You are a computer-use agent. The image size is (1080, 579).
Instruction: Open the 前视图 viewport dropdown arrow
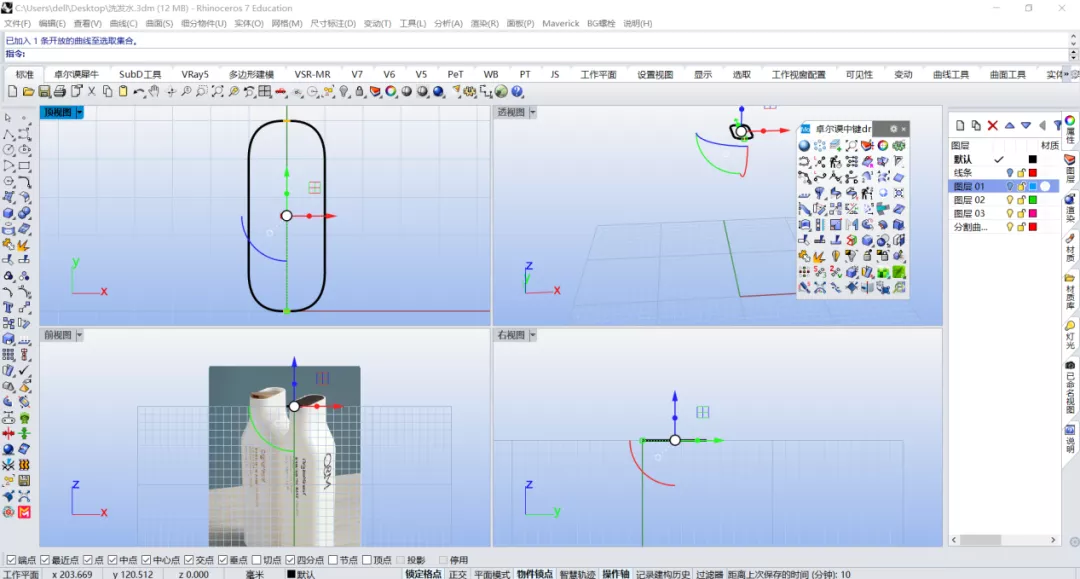tap(79, 335)
